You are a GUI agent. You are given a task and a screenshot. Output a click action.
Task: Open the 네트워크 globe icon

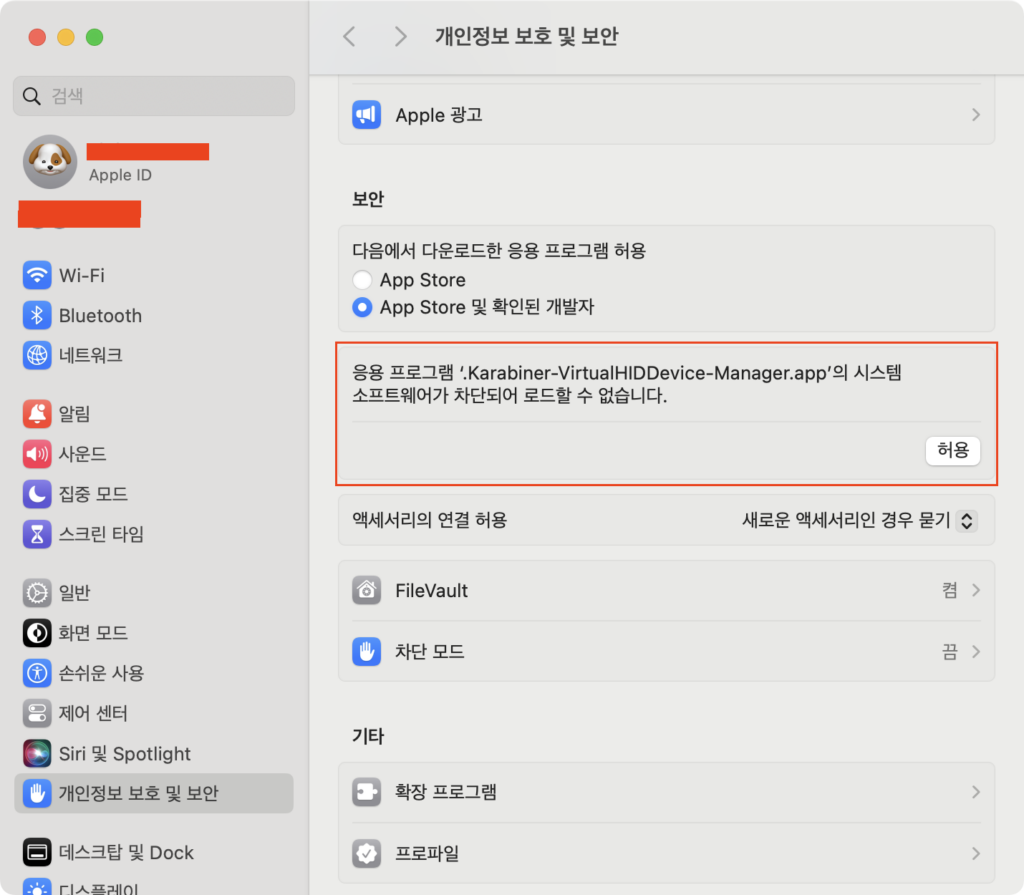37,355
